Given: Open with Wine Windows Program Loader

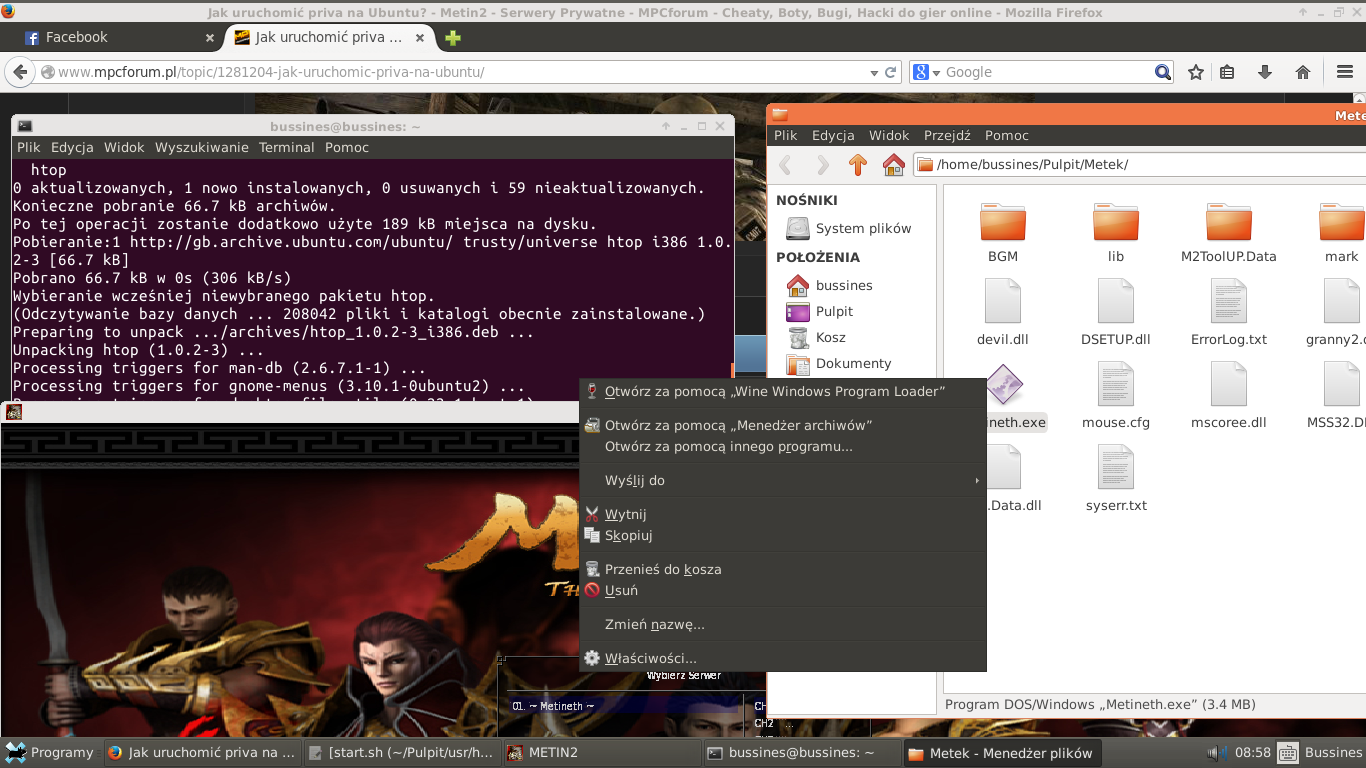Looking at the screenshot, I should click(x=782, y=391).
